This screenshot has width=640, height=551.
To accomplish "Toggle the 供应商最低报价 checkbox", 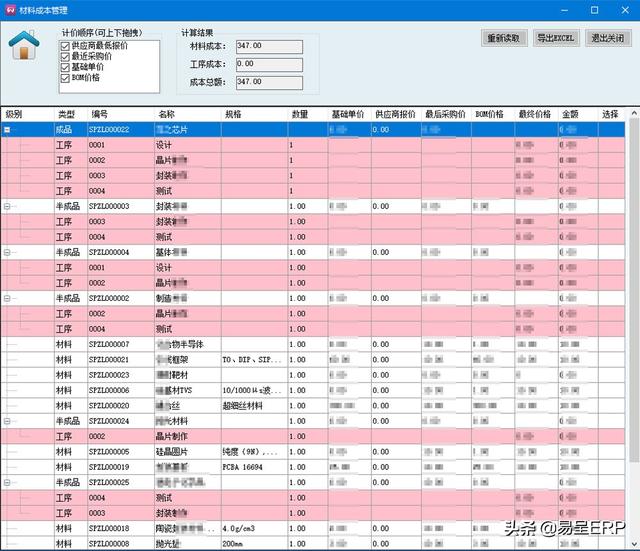I will coord(65,47).
